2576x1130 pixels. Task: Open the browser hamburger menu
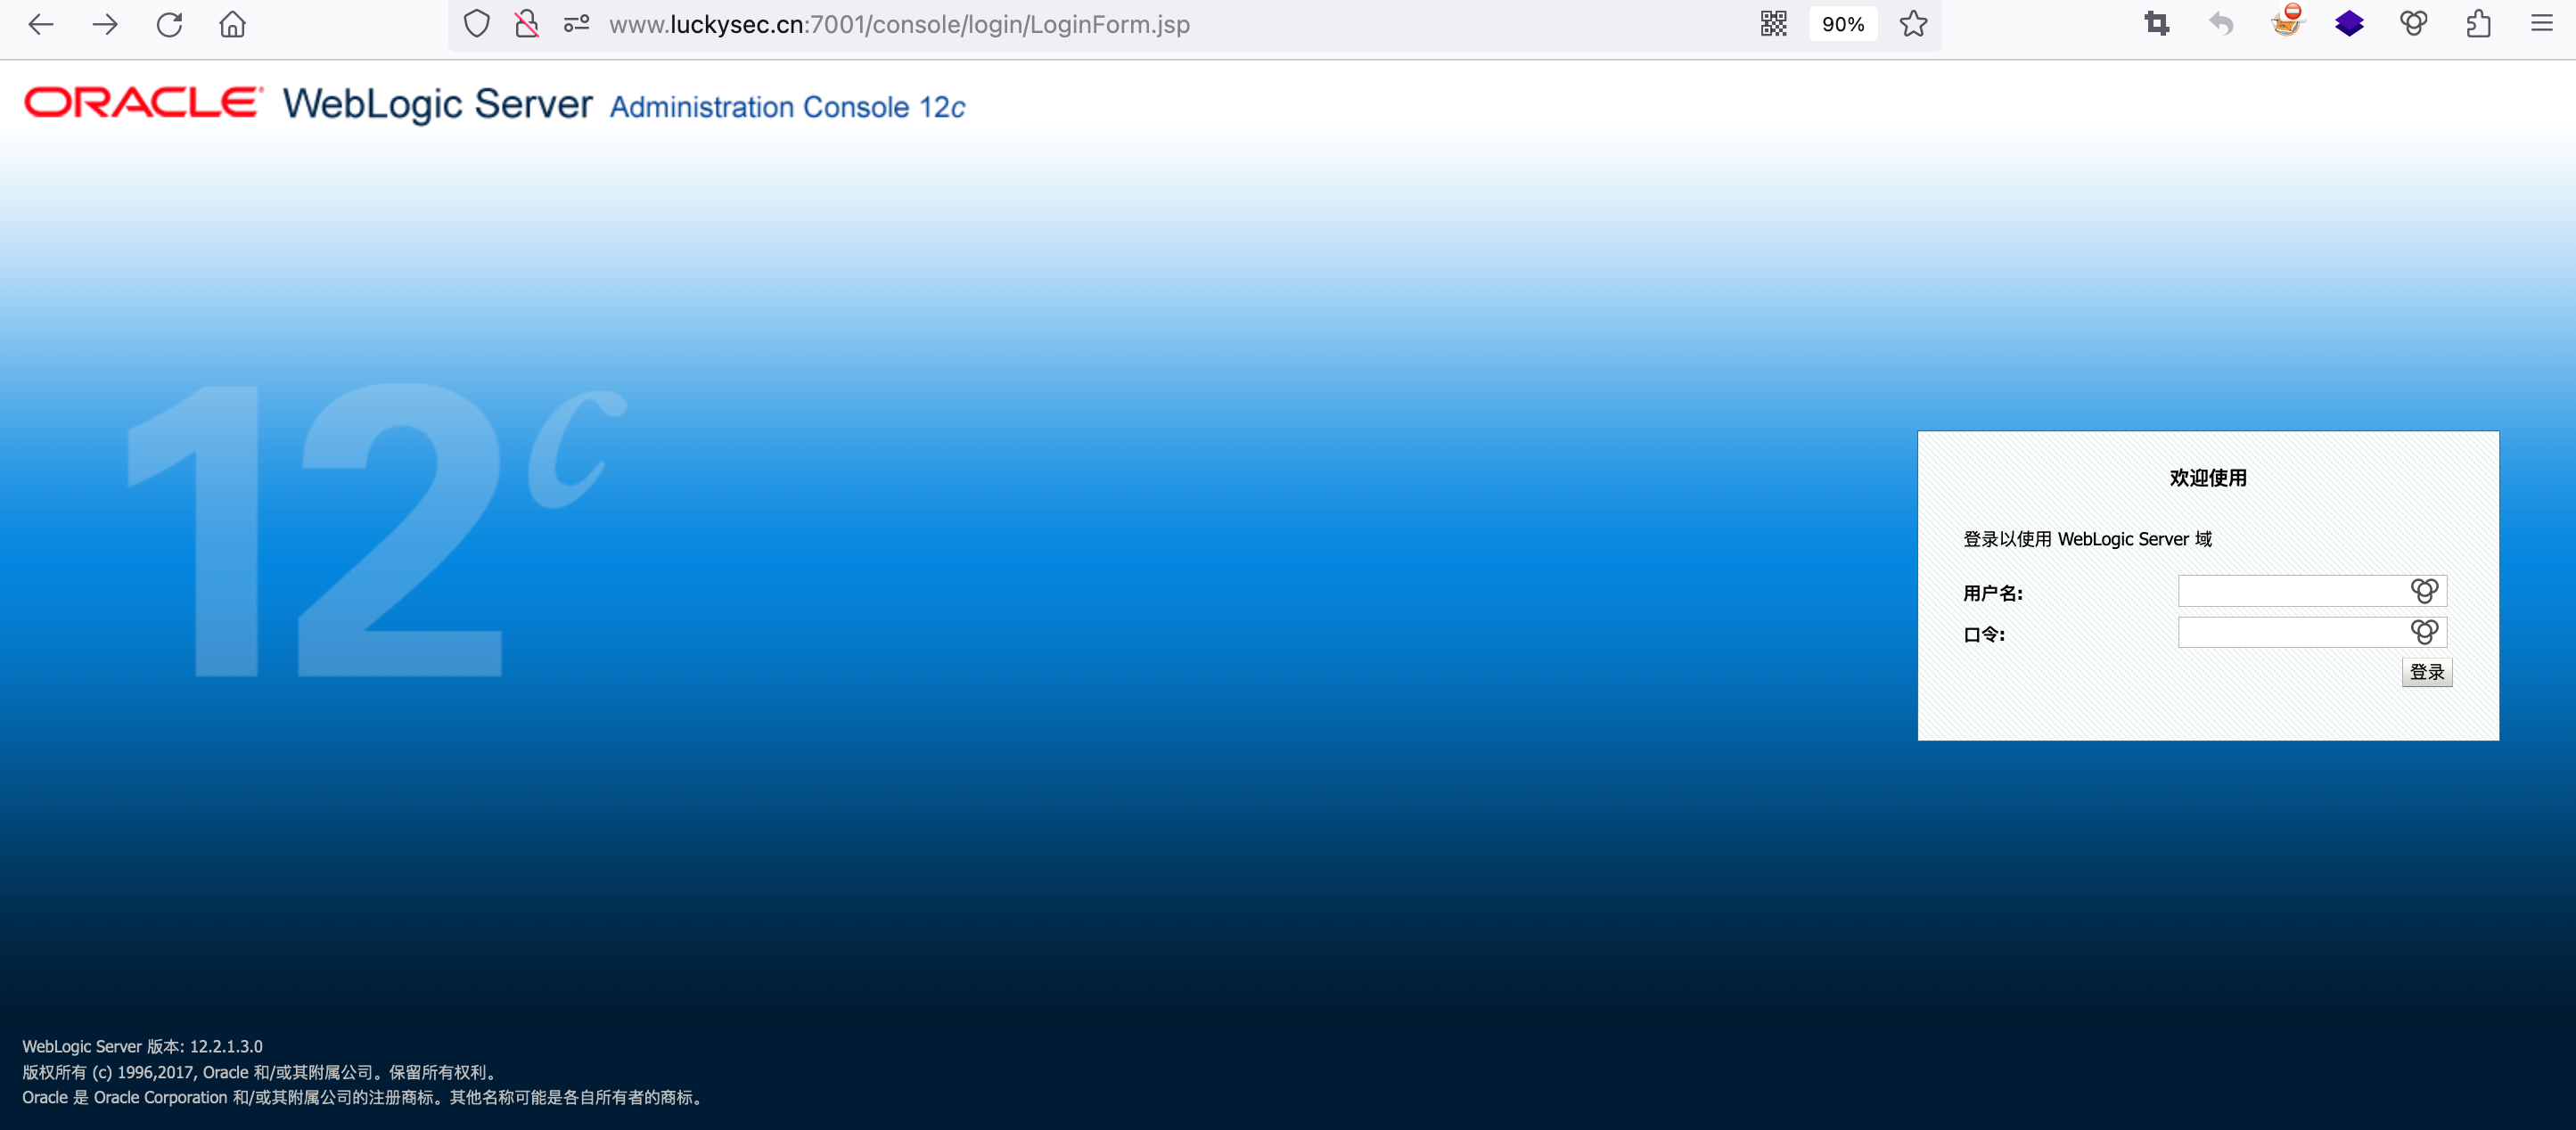click(x=2541, y=24)
